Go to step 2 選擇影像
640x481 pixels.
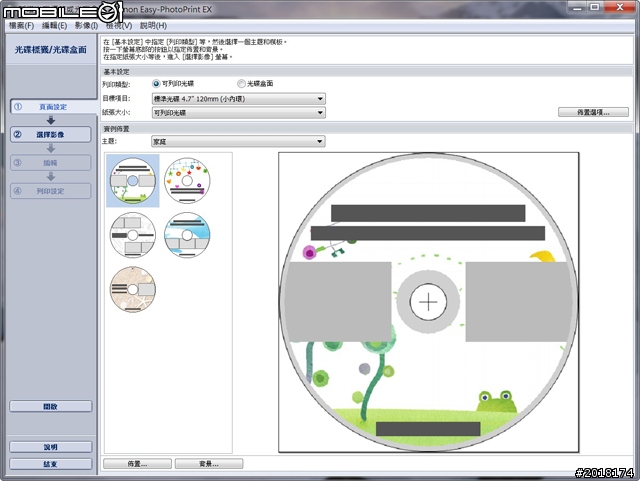[x=51, y=134]
